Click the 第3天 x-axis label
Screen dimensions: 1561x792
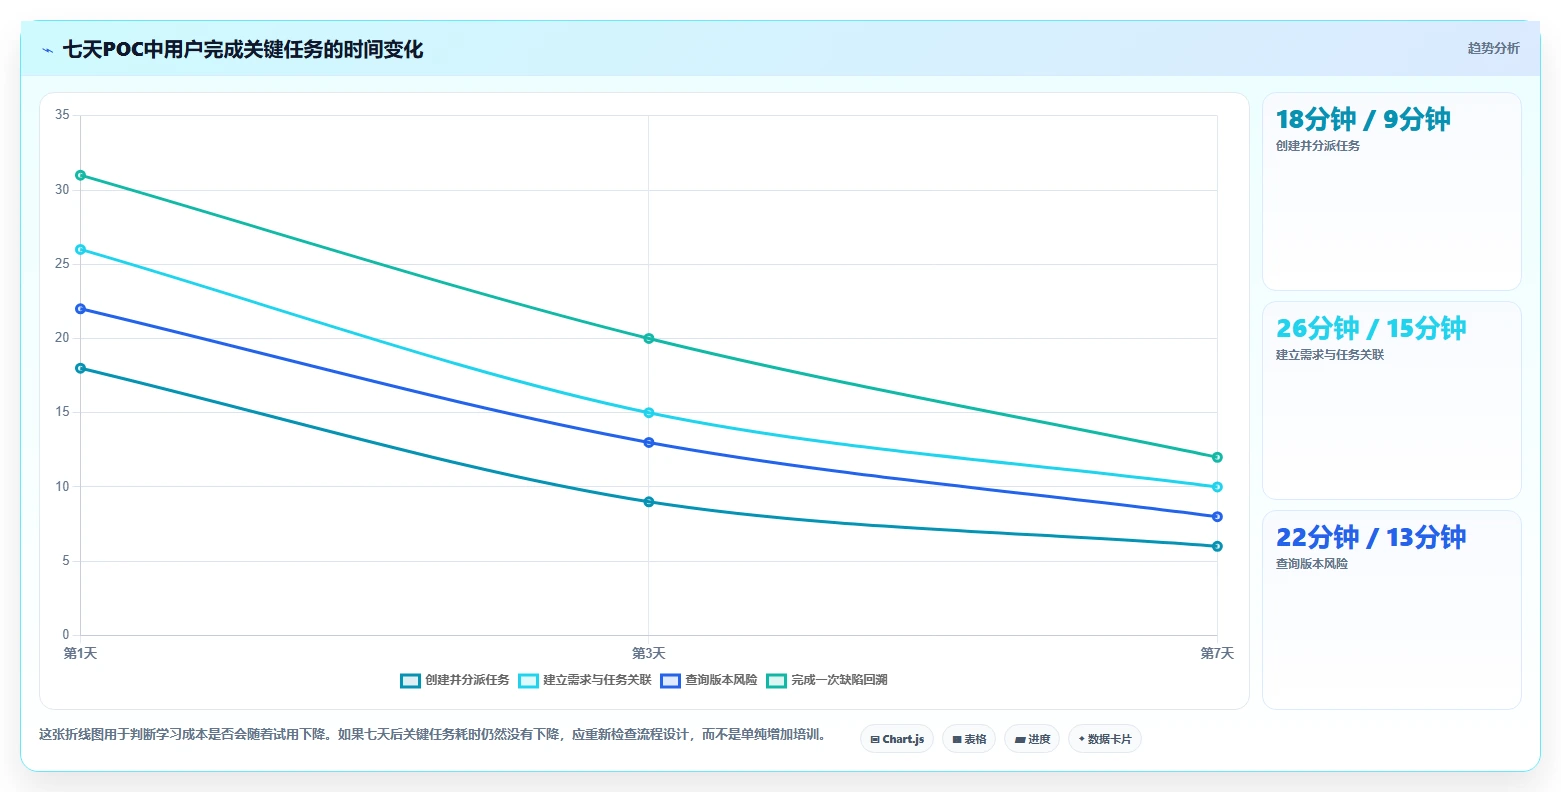pyautogui.click(x=649, y=654)
